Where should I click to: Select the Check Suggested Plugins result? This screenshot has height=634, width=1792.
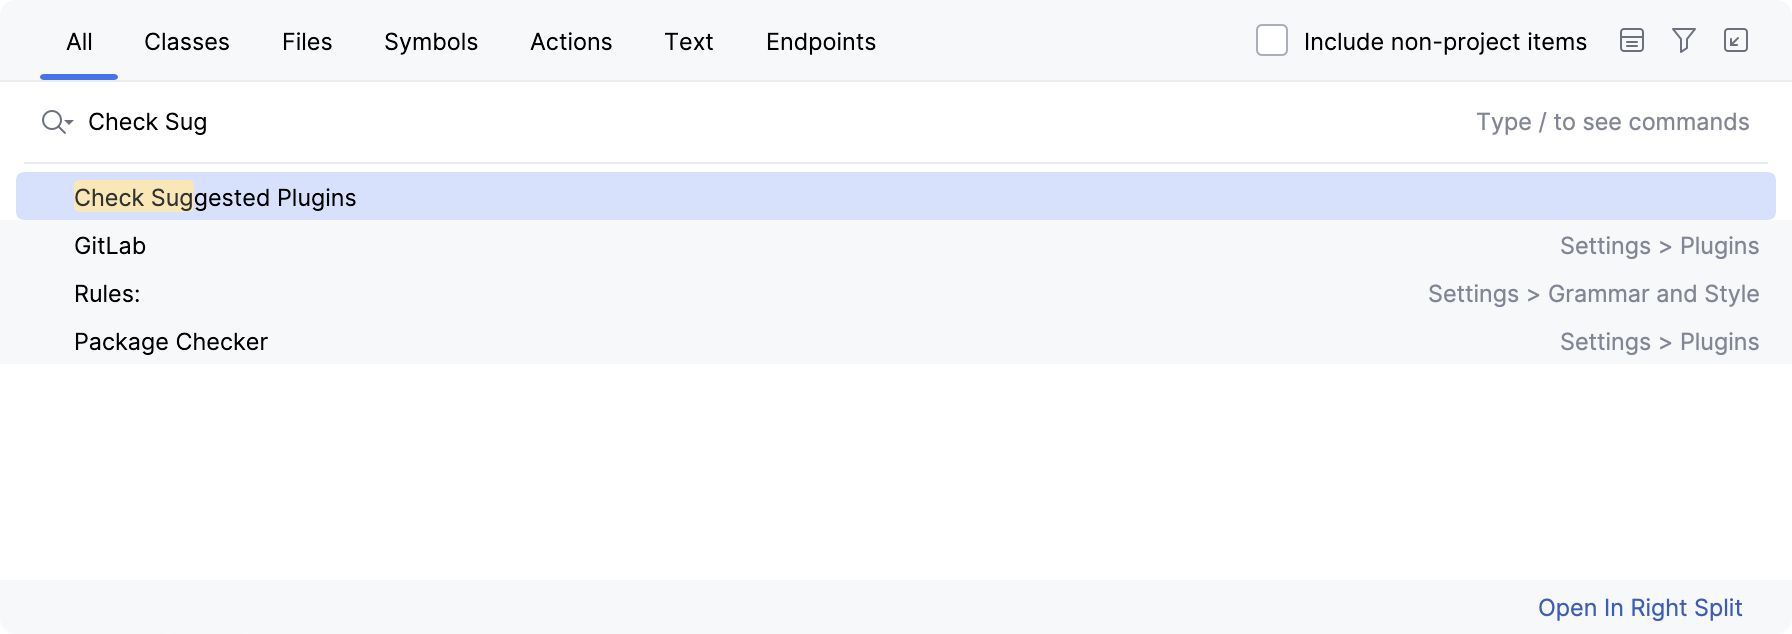coord(215,197)
